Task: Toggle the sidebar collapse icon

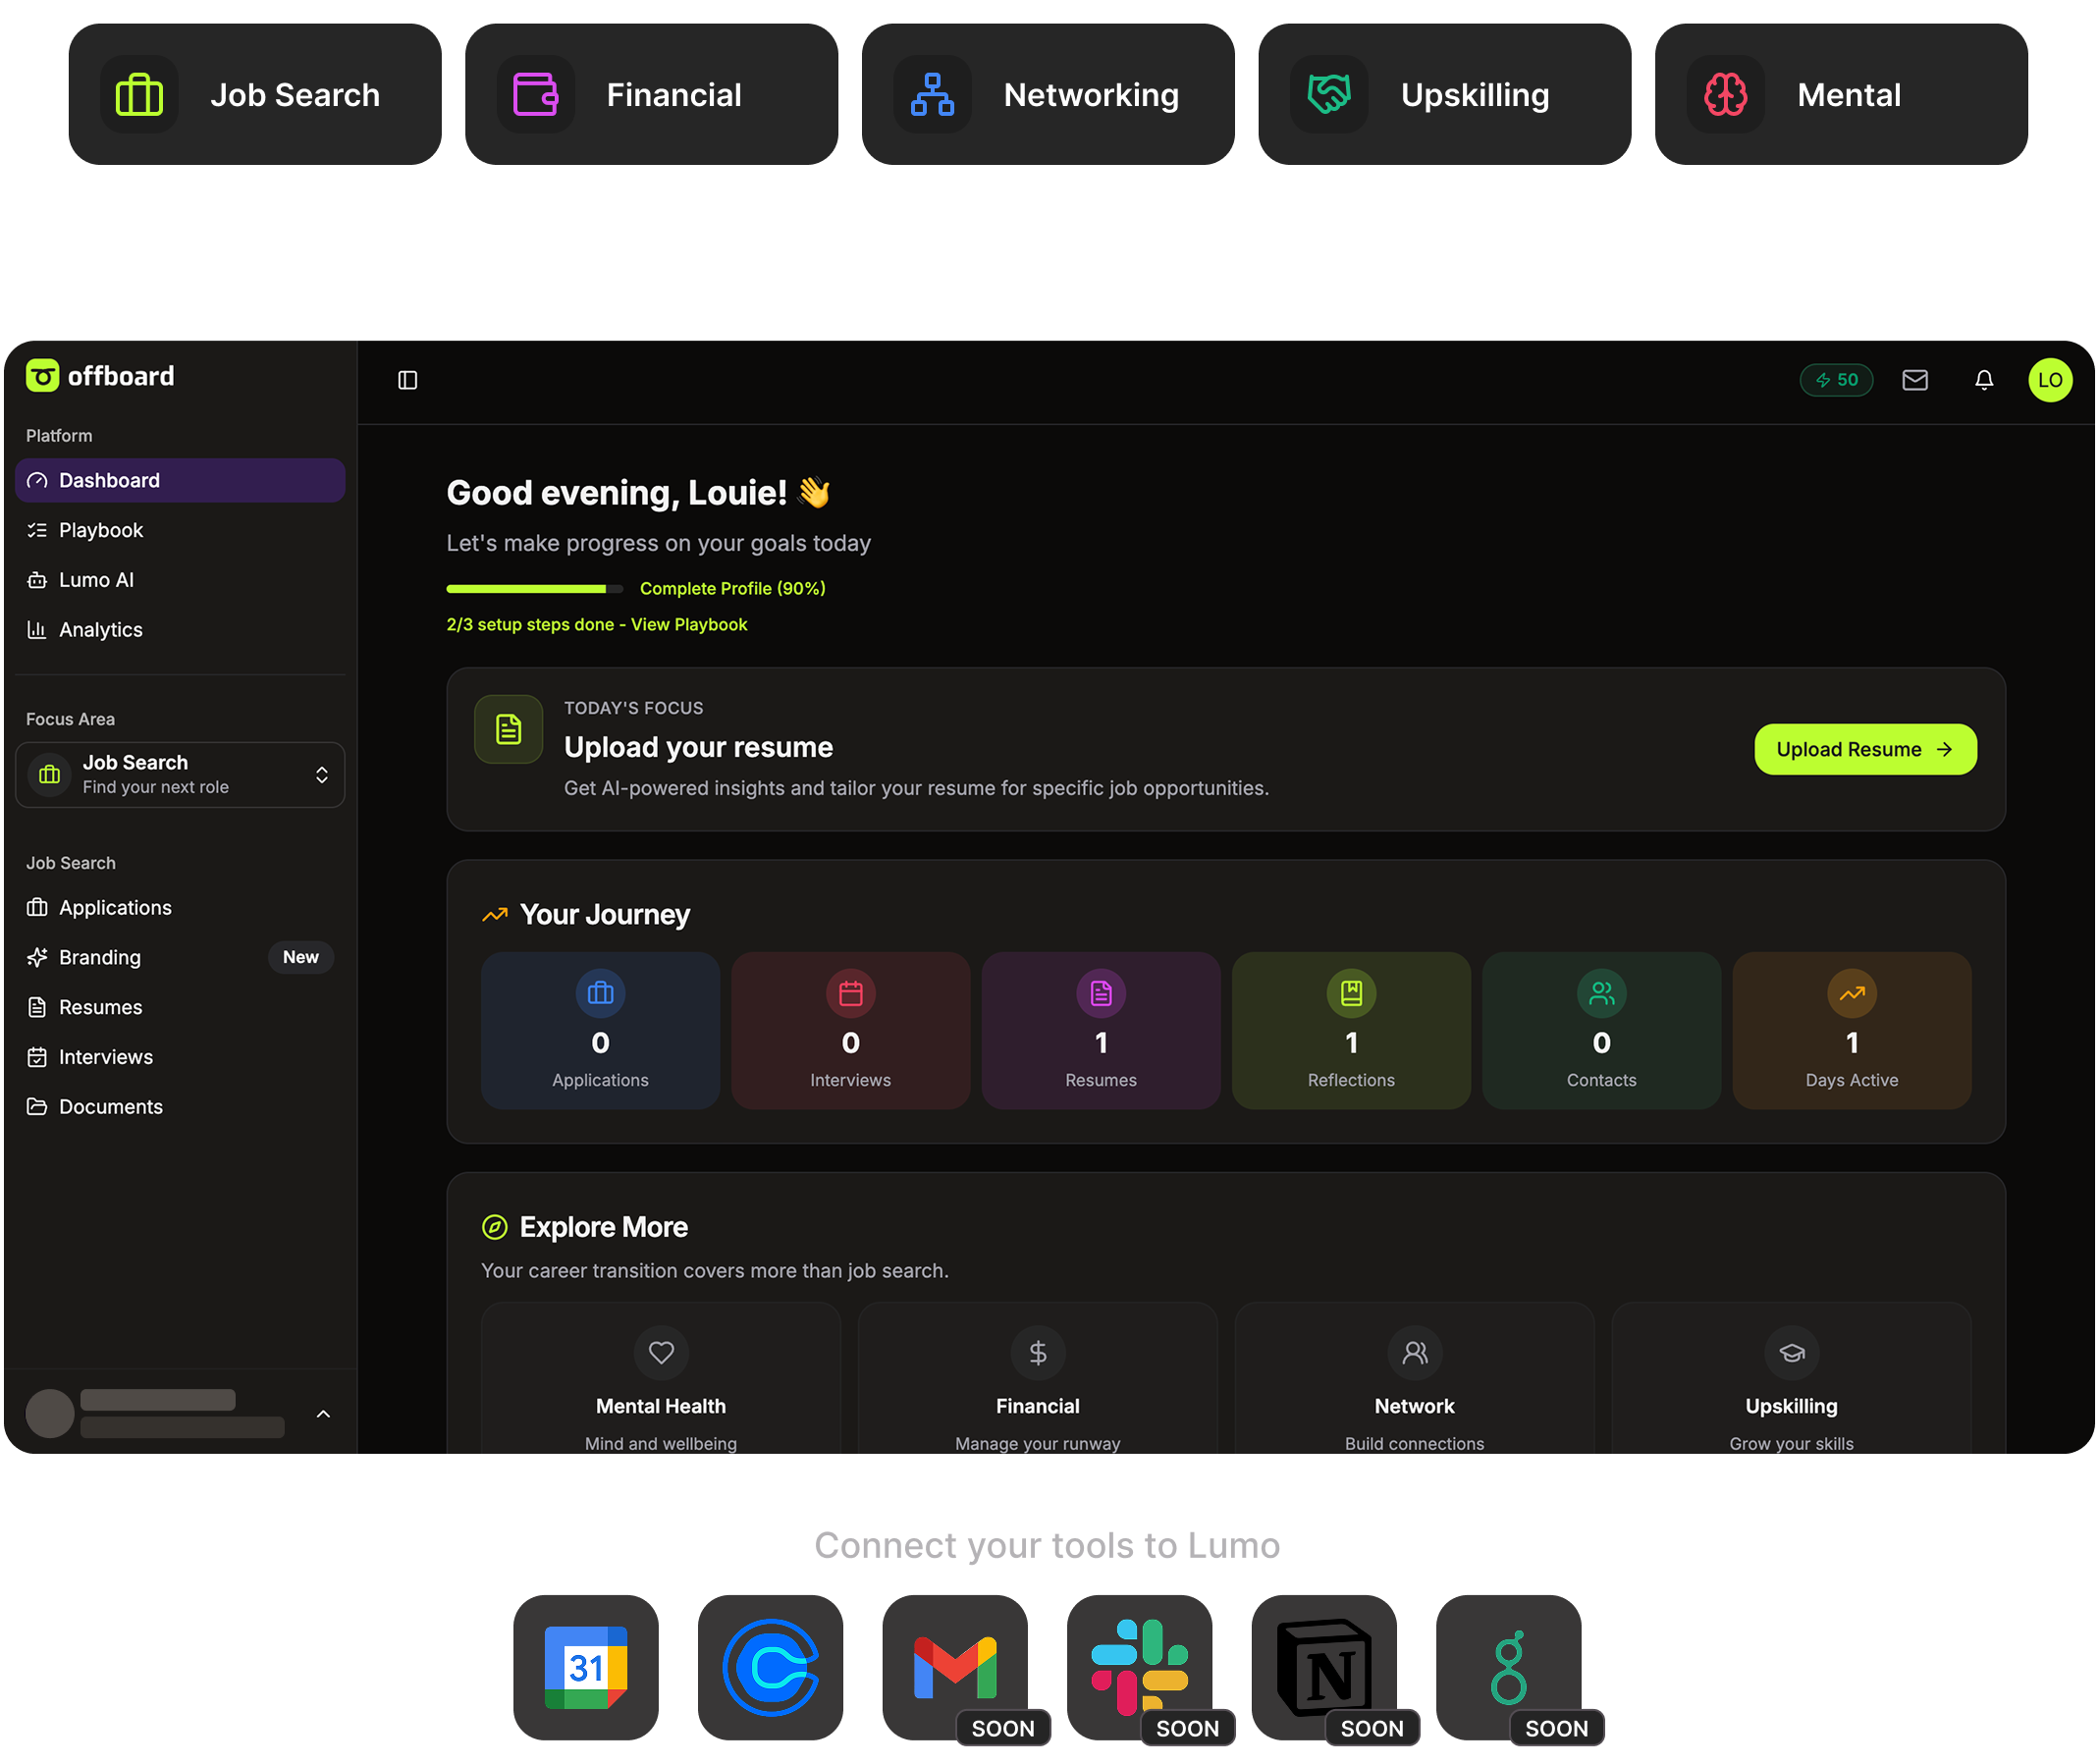Action: coord(407,380)
